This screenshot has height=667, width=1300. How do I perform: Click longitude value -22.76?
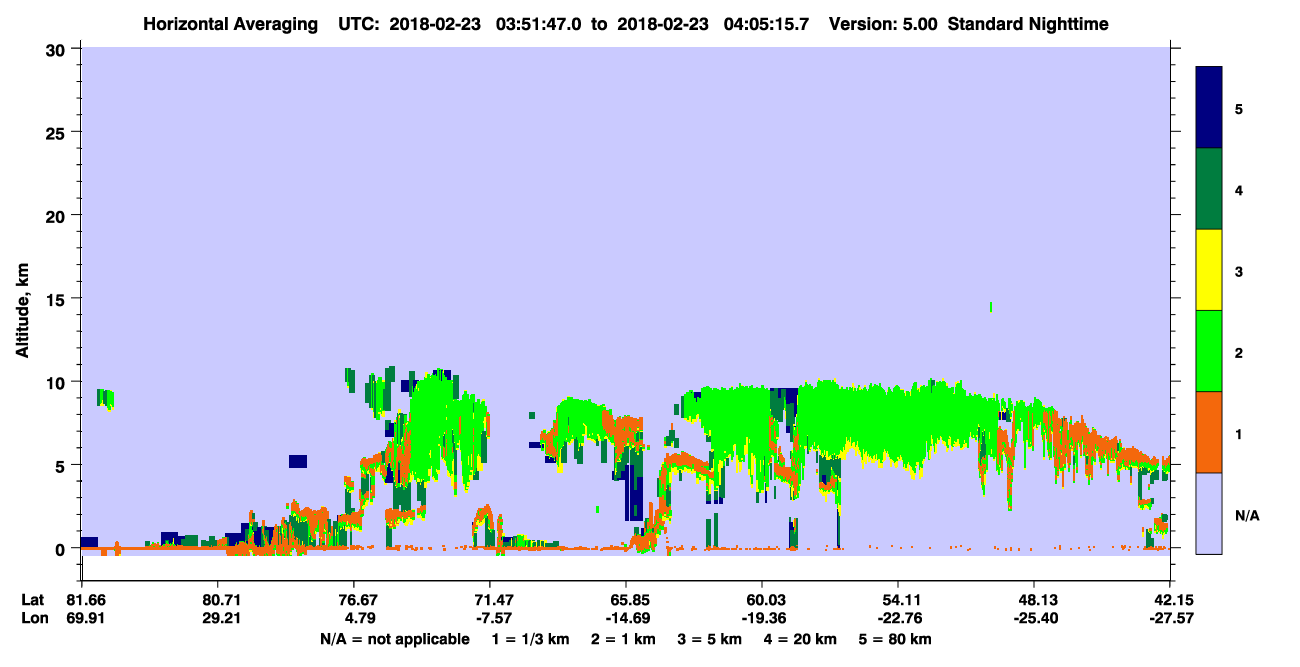[898, 619]
